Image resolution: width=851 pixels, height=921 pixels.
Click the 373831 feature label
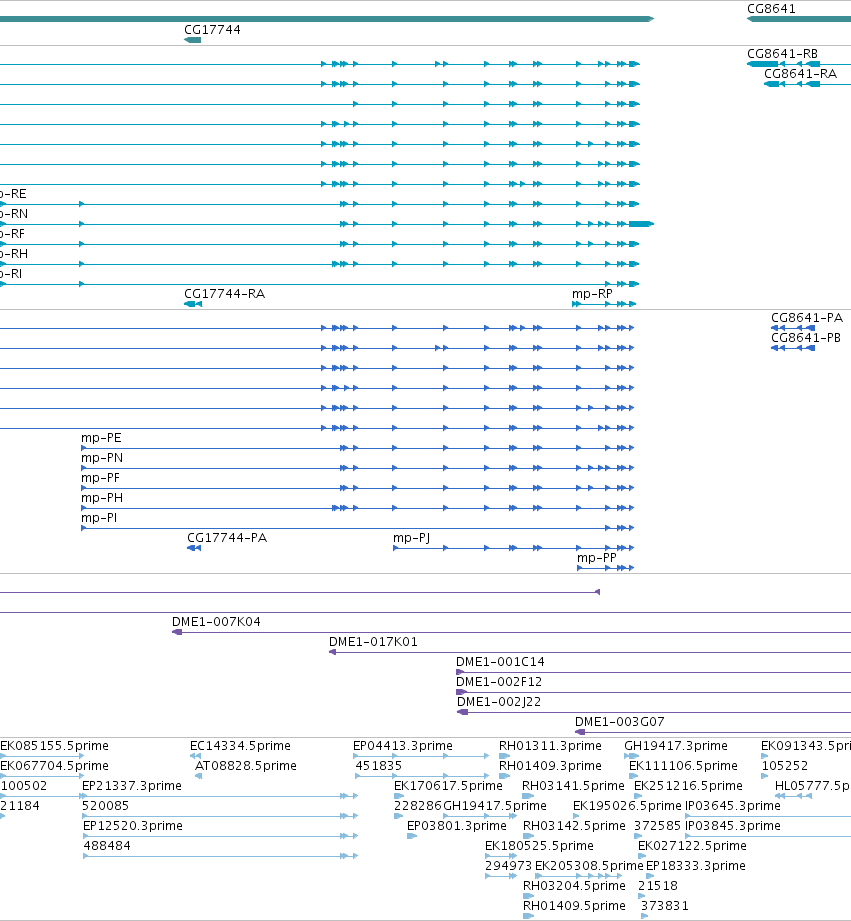664,905
